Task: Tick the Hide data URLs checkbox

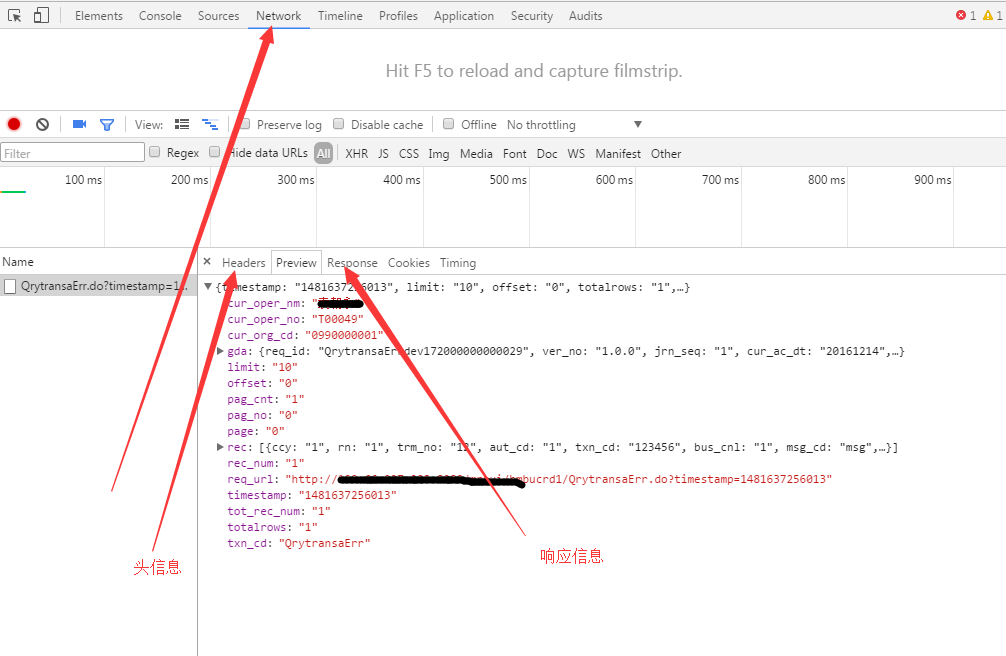Action: 215,152
